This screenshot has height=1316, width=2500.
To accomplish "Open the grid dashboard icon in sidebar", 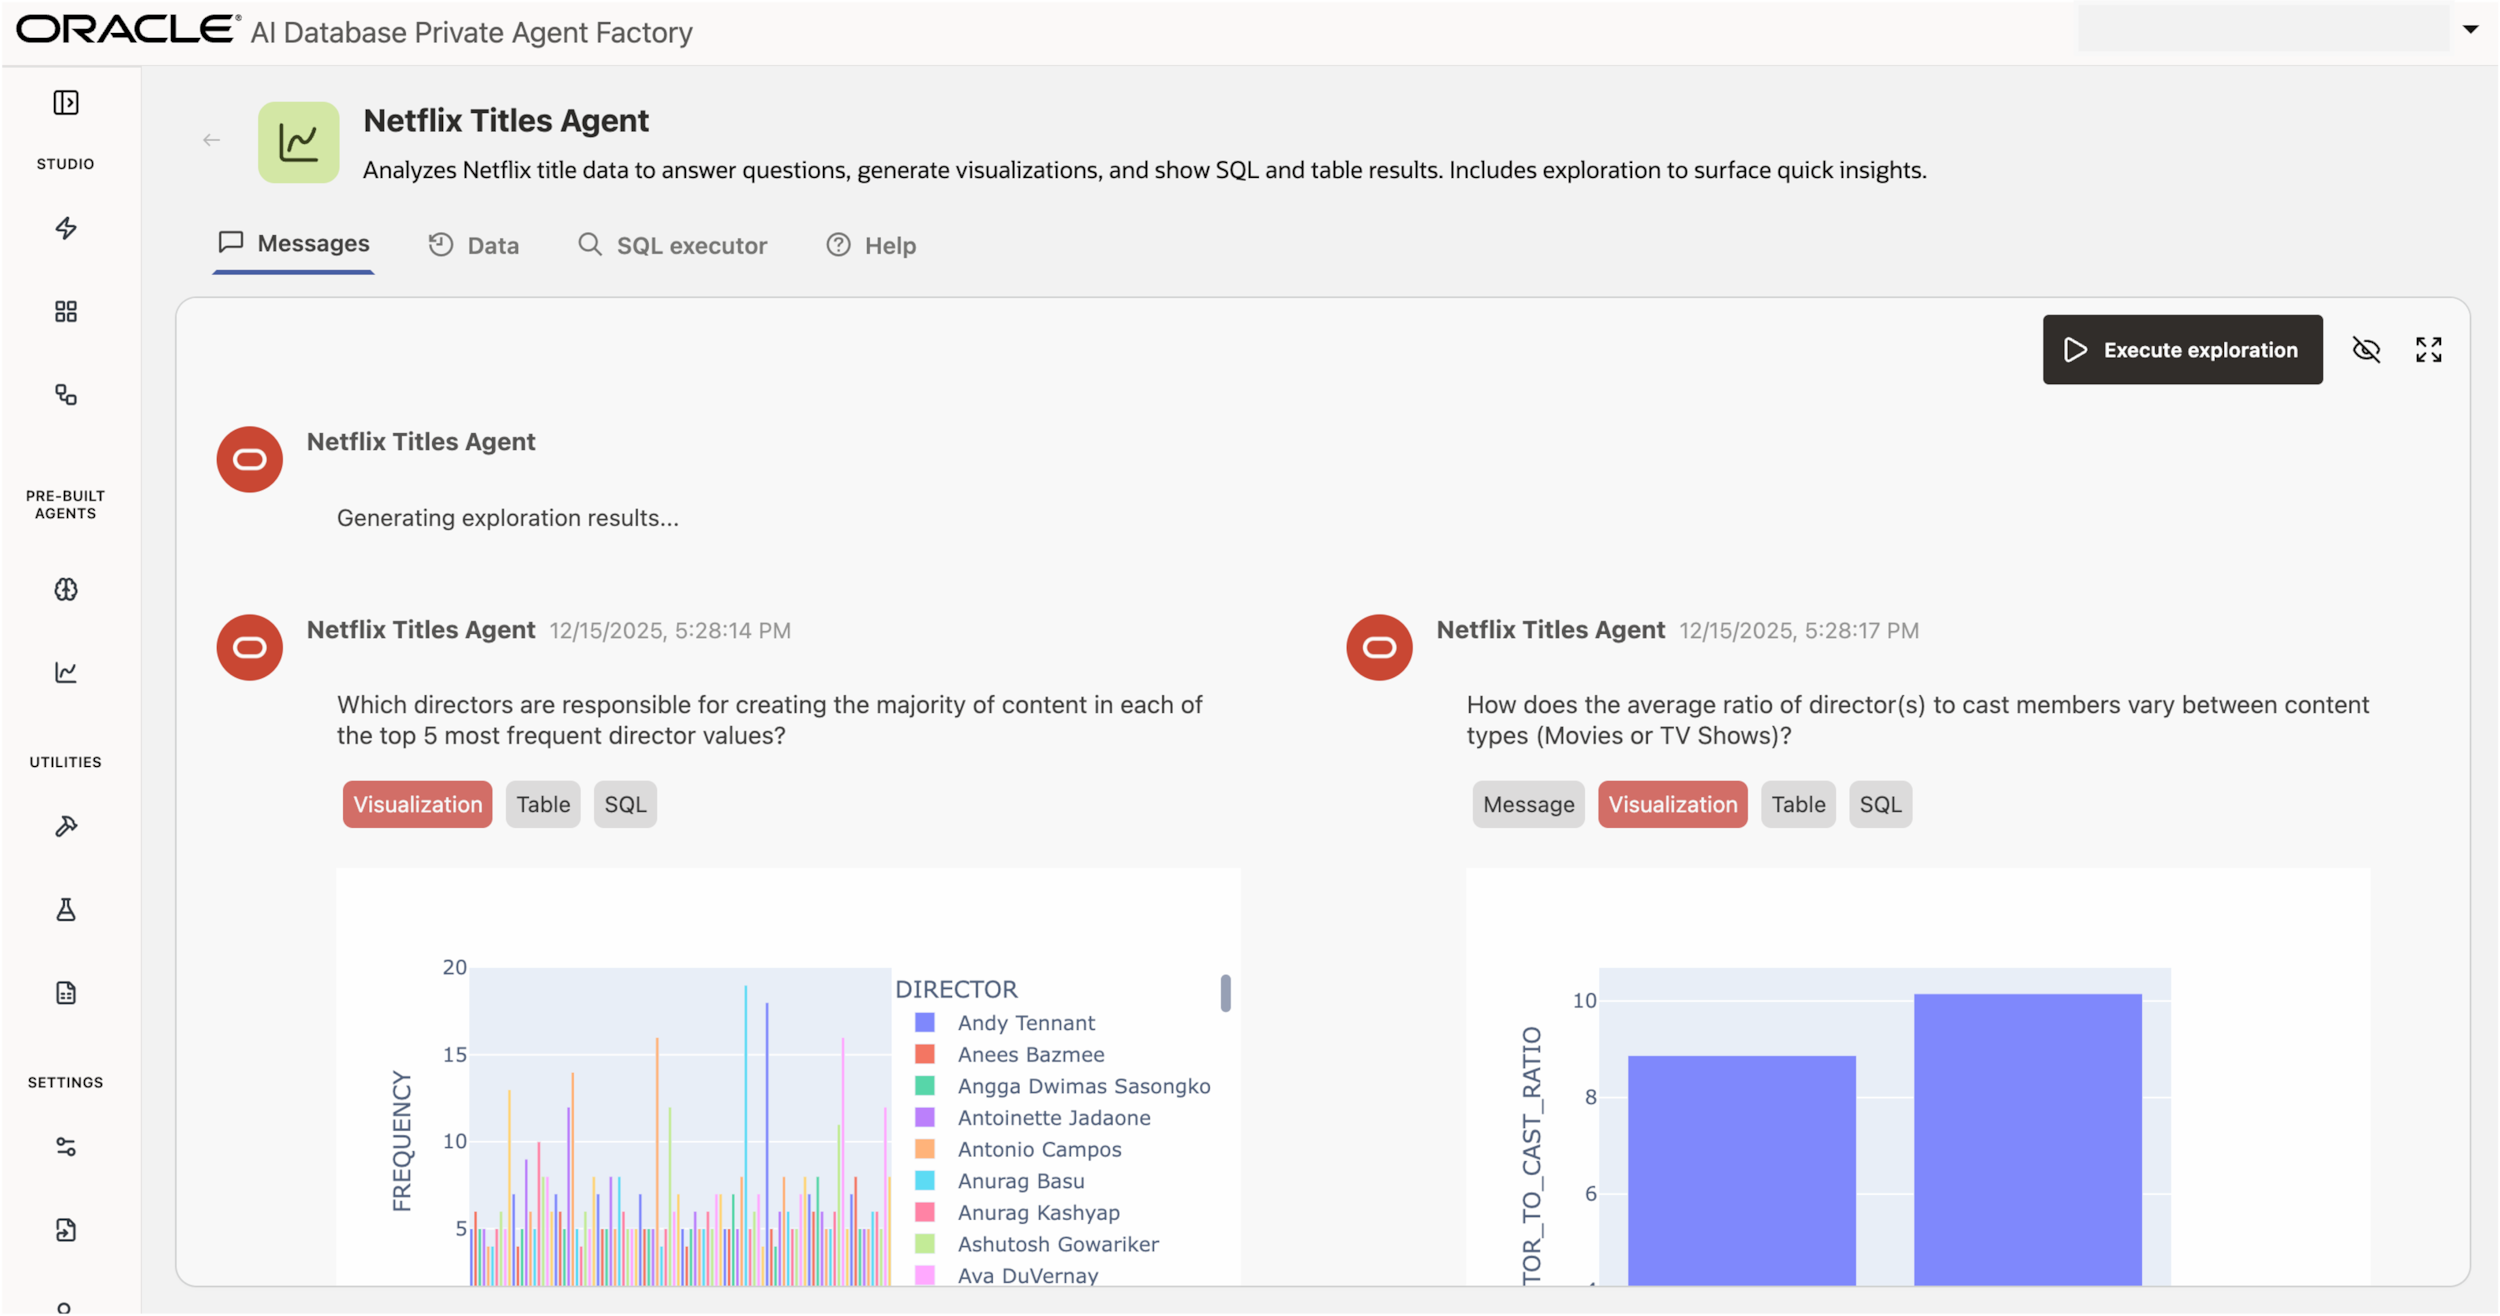I will tap(66, 312).
